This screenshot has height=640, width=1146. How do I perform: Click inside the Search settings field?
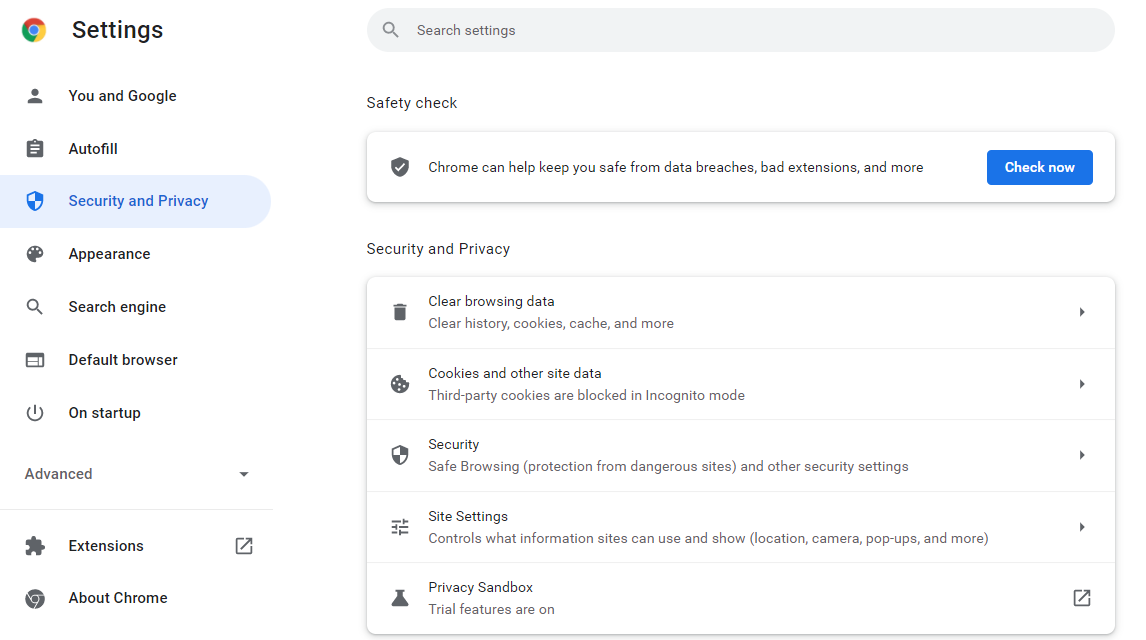click(x=600, y=30)
